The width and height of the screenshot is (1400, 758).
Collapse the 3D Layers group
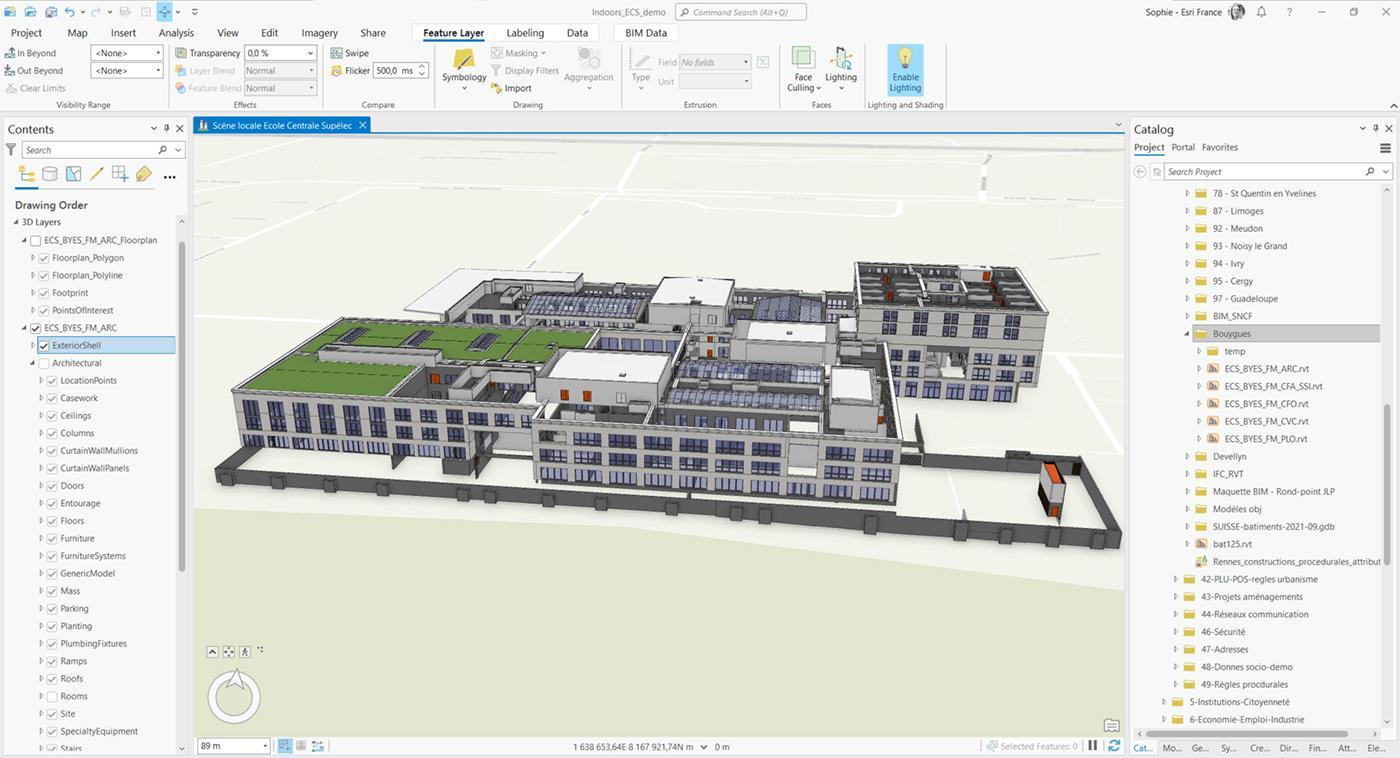point(15,222)
